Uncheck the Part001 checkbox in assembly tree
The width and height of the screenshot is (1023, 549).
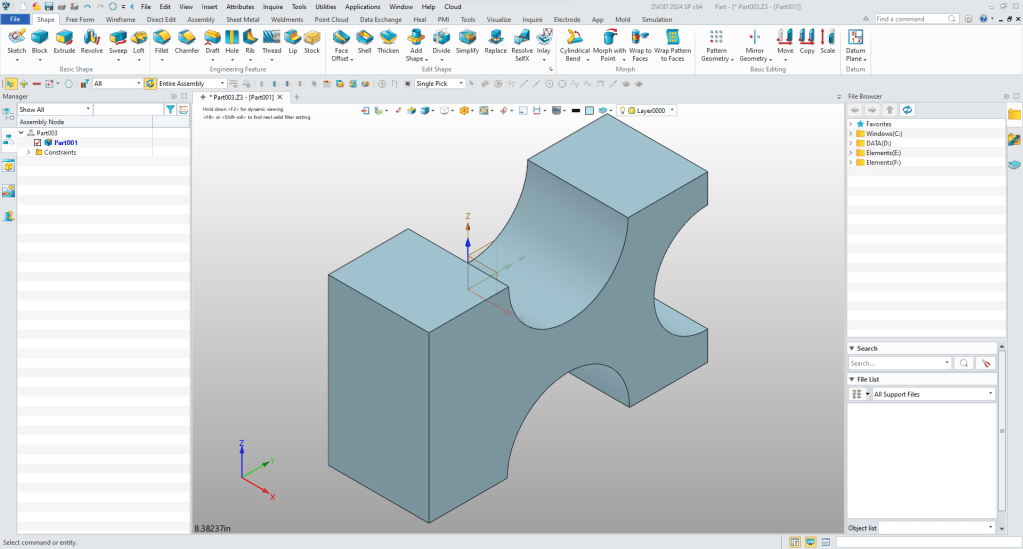click(x=38, y=142)
